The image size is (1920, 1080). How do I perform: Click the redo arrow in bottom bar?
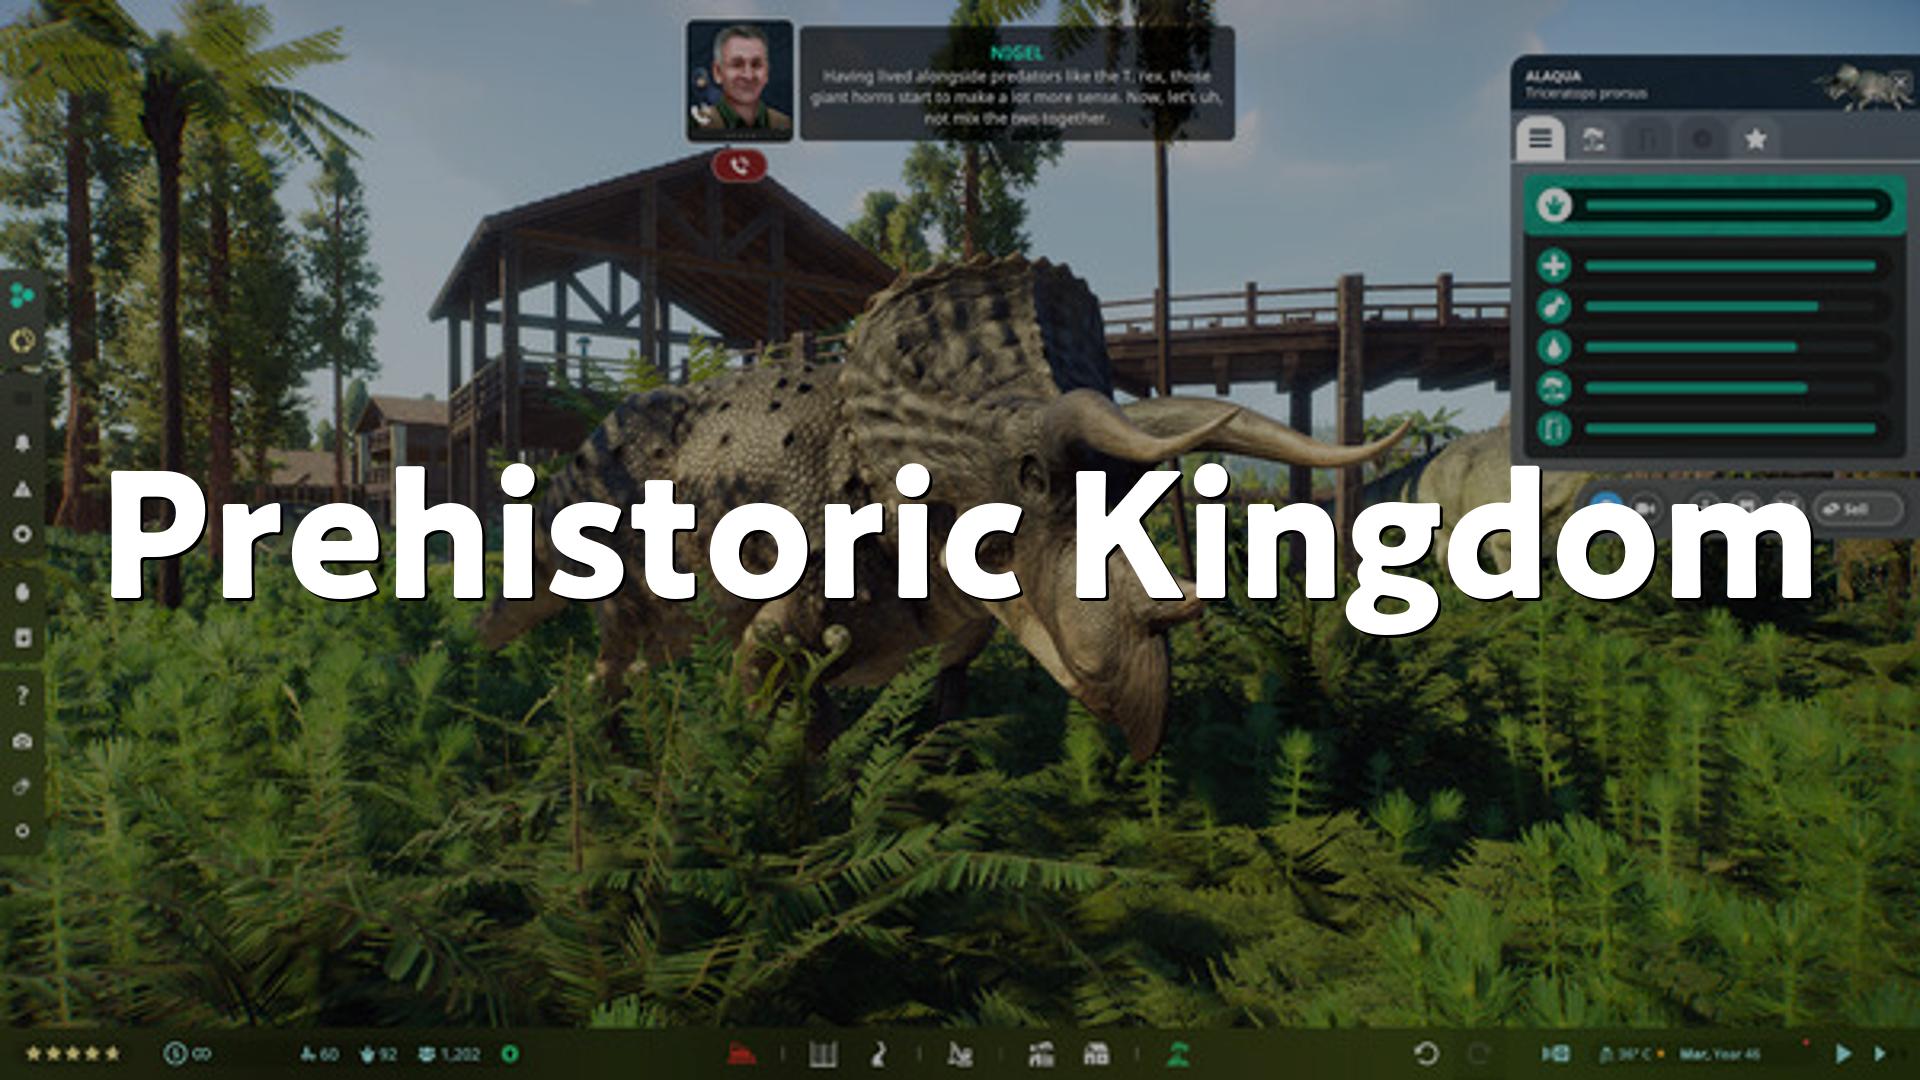coord(1479,1054)
